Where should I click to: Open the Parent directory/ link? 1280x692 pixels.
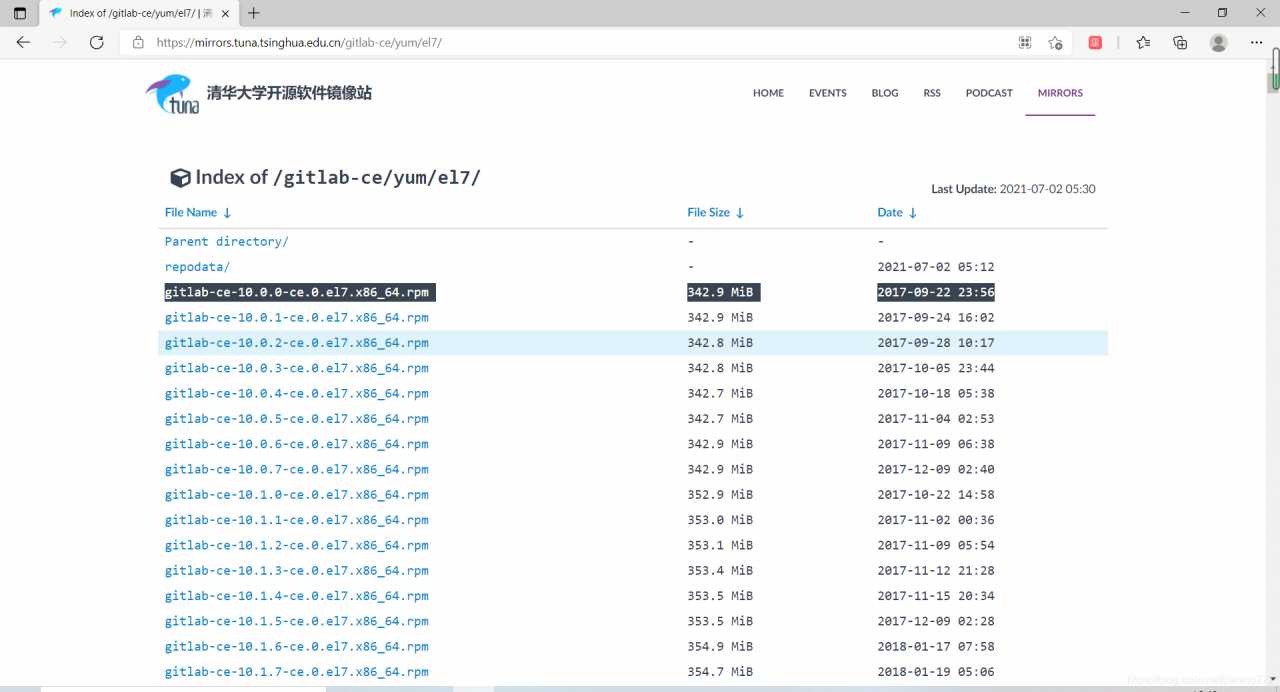click(227, 242)
